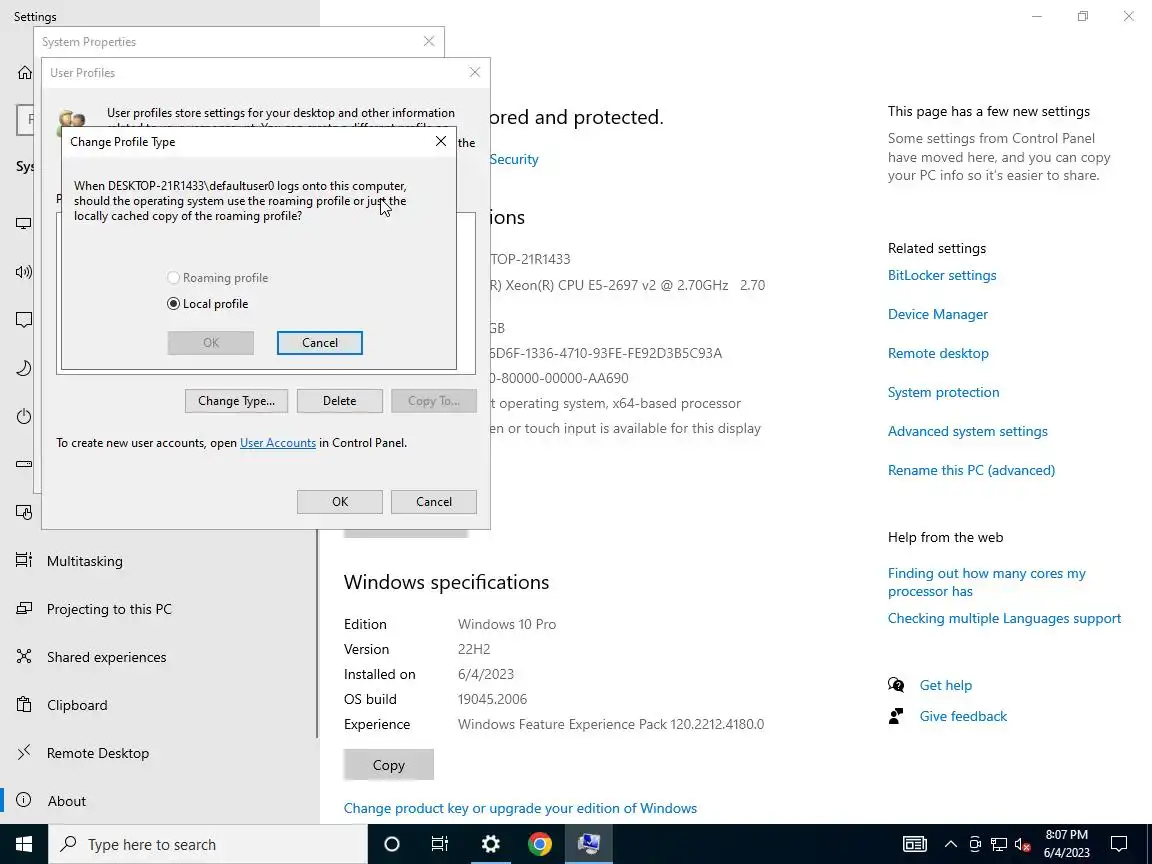Open the Action Center notification icon
Screen dimensions: 1152x864
[x=1119, y=844]
